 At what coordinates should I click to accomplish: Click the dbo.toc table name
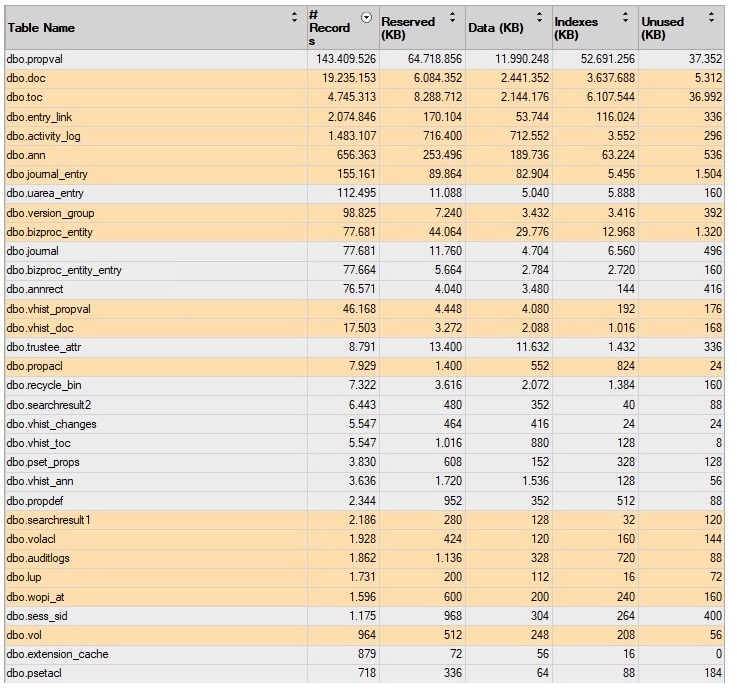[24, 98]
